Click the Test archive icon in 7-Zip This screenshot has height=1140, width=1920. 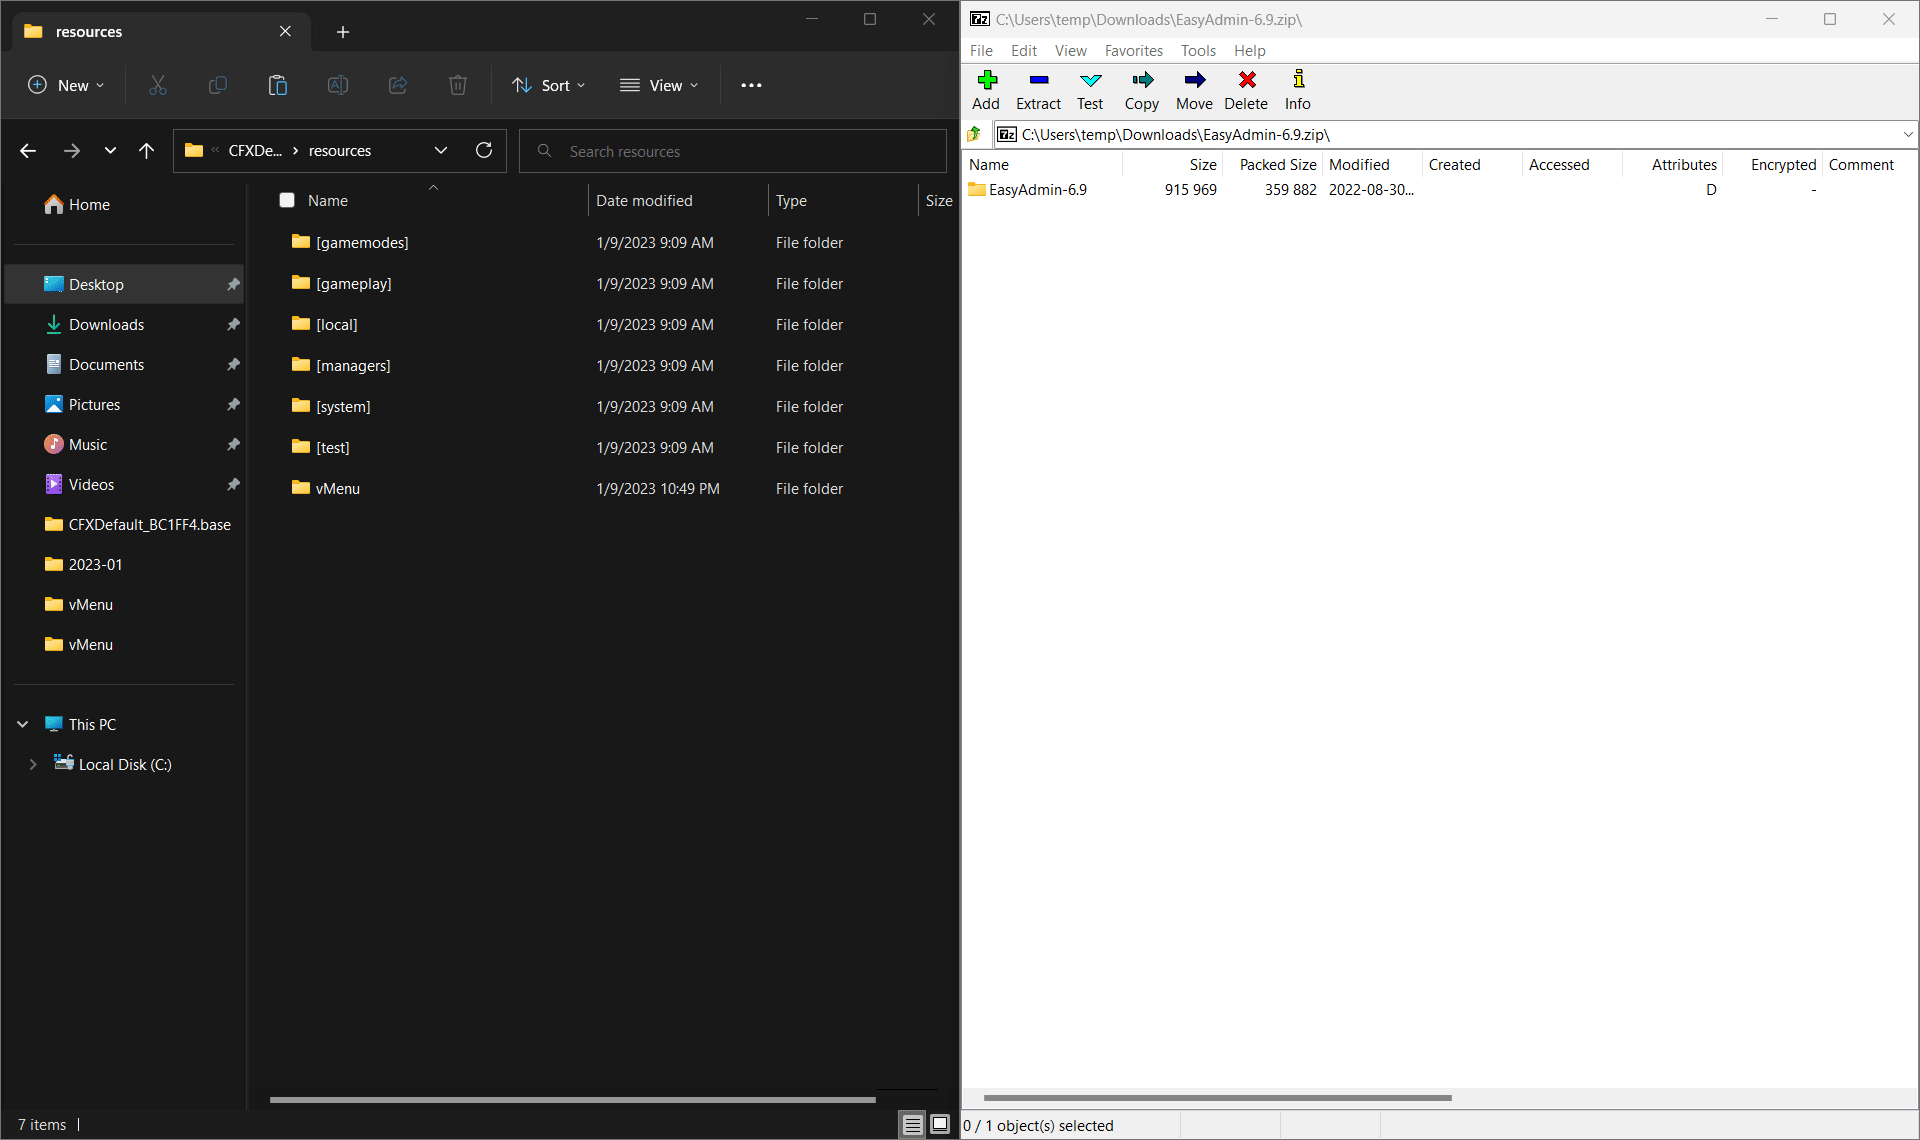pos(1090,90)
